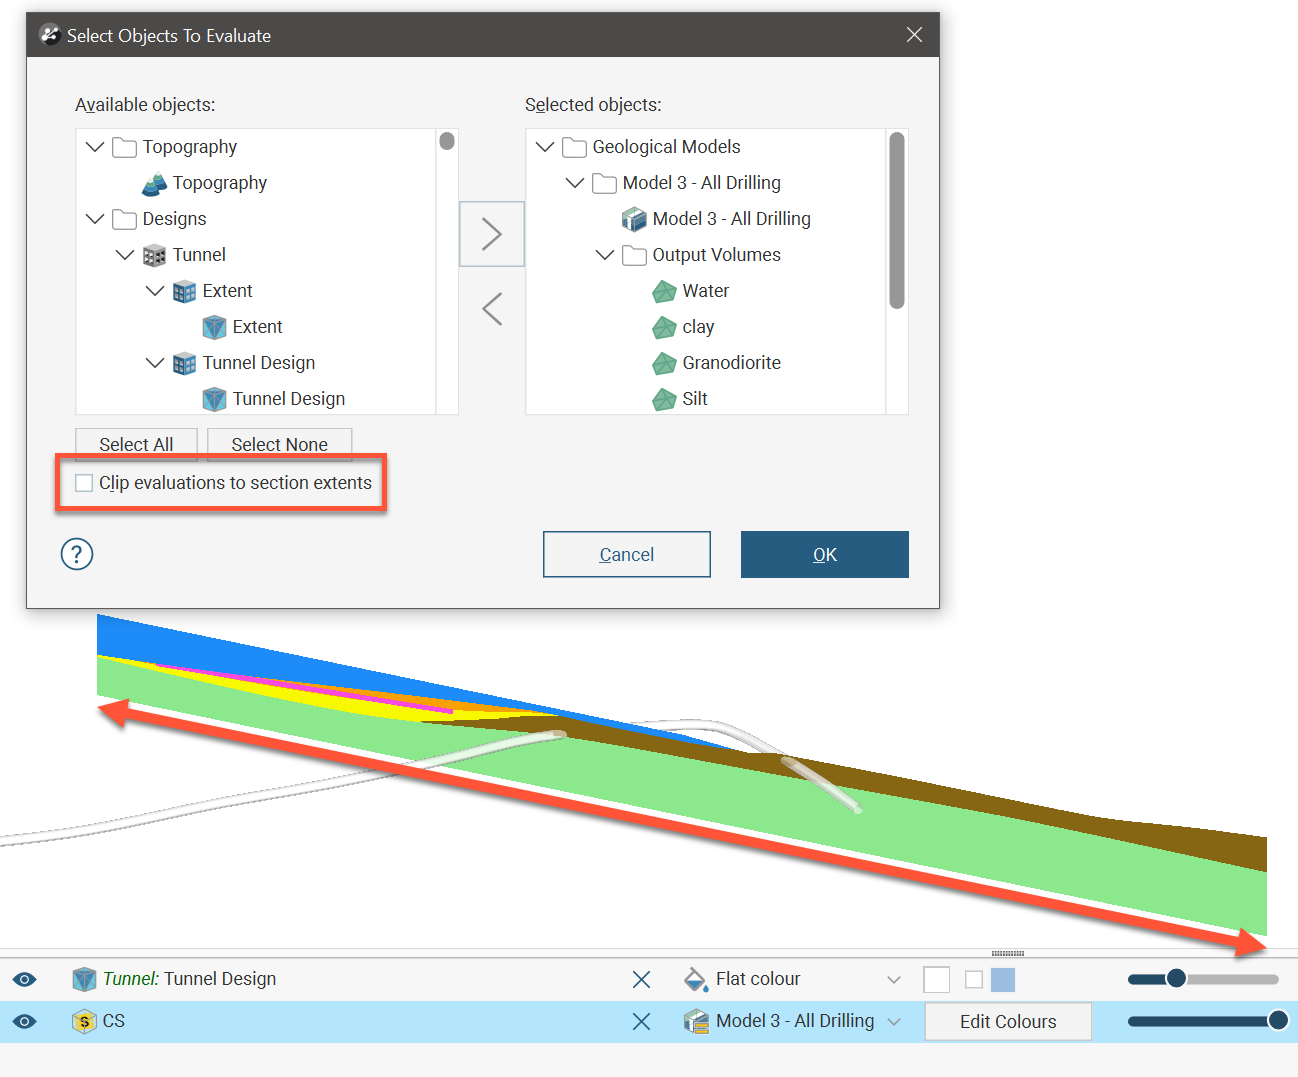Click the Water output volume icon
This screenshot has height=1077, width=1298.
(664, 292)
